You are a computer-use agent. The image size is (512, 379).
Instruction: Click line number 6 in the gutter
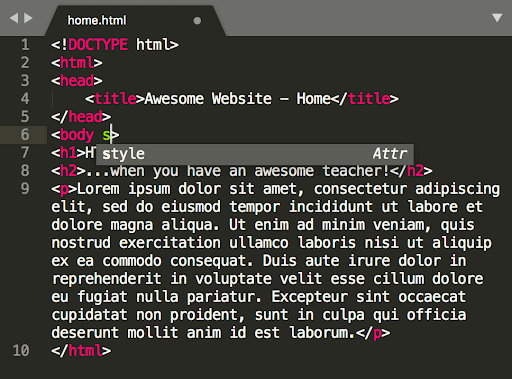coord(25,135)
